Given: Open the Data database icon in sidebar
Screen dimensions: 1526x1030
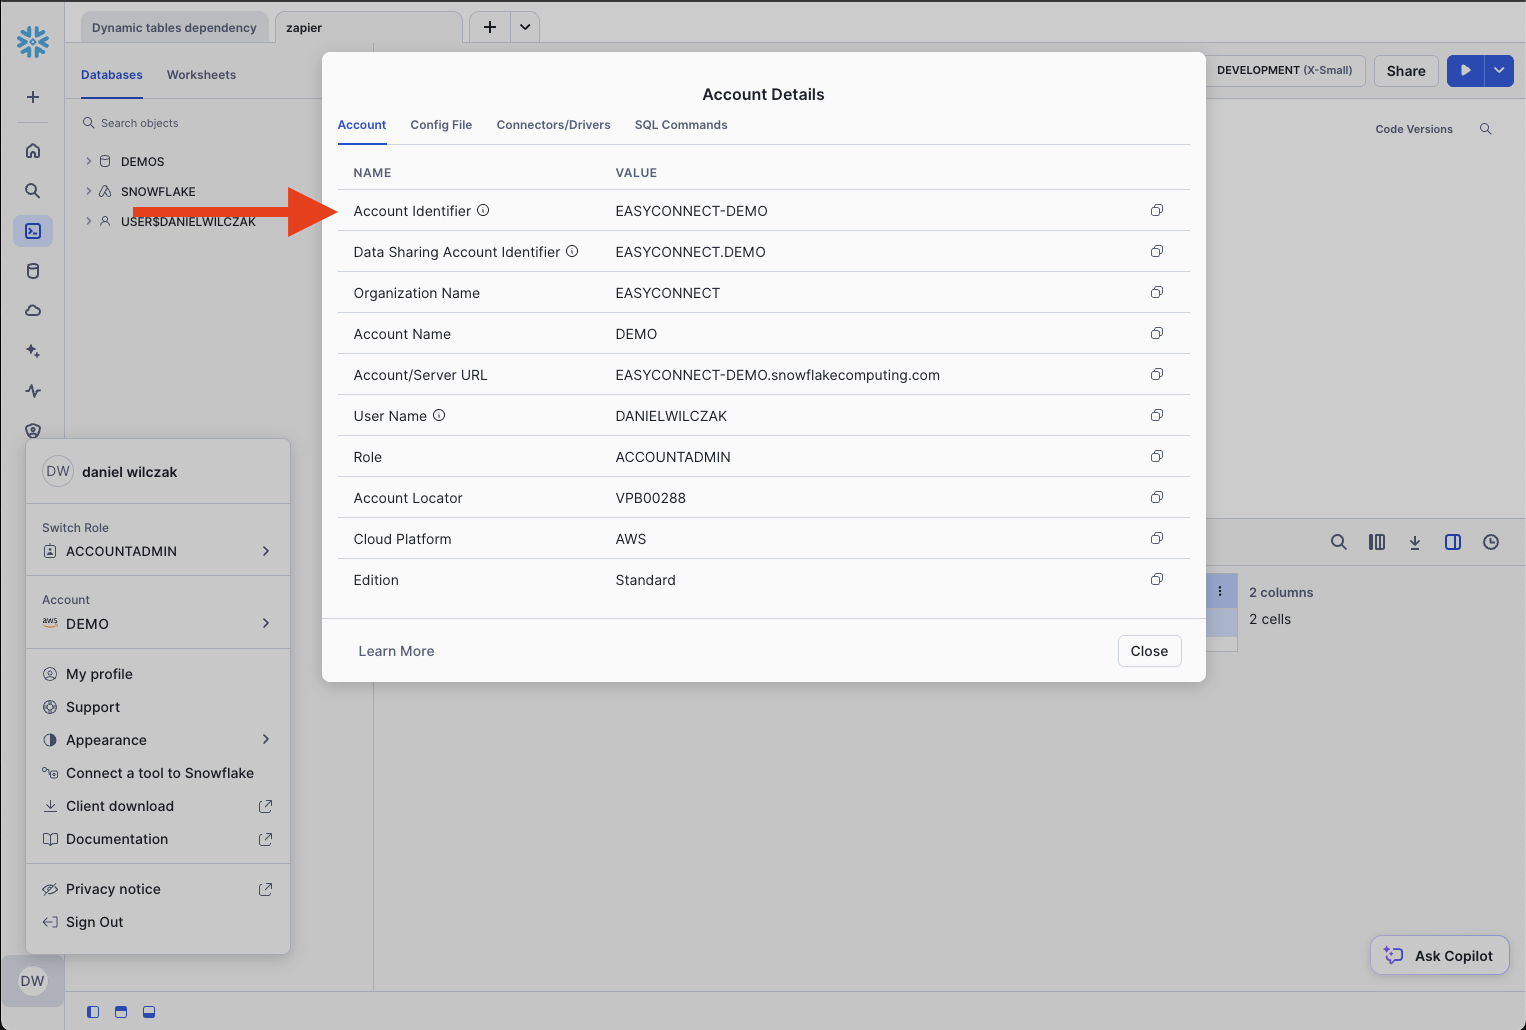Looking at the screenshot, I should pos(33,271).
